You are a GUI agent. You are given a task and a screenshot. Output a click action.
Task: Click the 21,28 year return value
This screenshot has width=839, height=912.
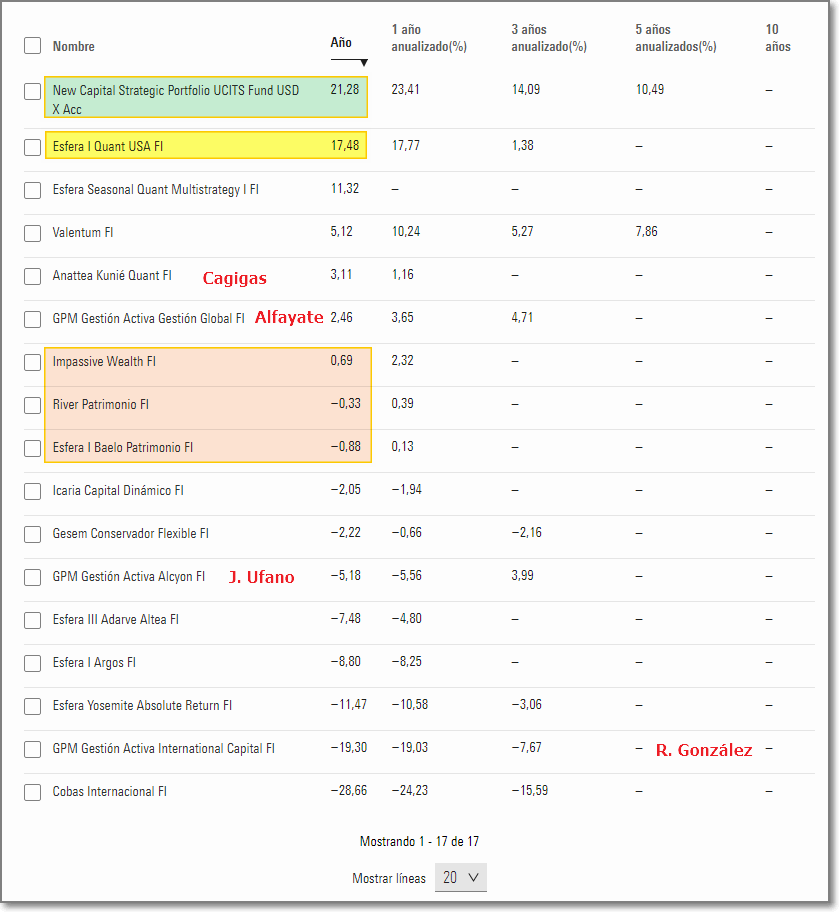[x=345, y=90]
